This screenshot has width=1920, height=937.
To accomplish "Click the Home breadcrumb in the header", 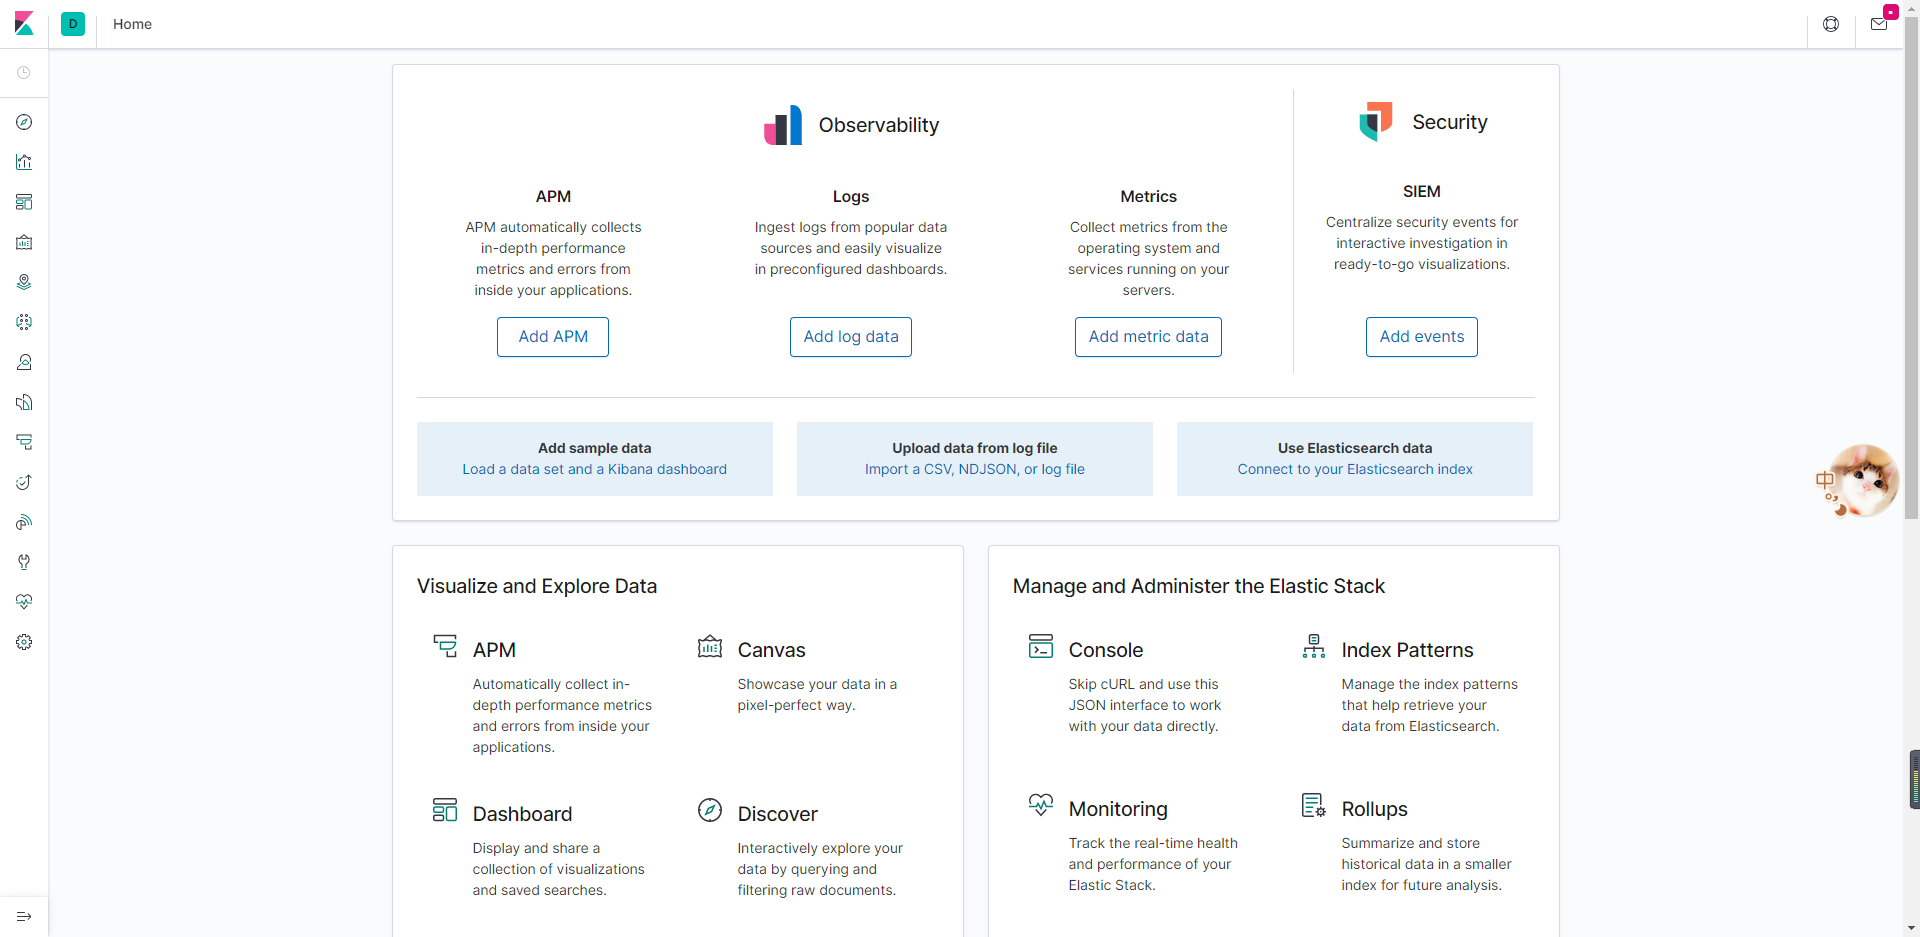I will (132, 24).
